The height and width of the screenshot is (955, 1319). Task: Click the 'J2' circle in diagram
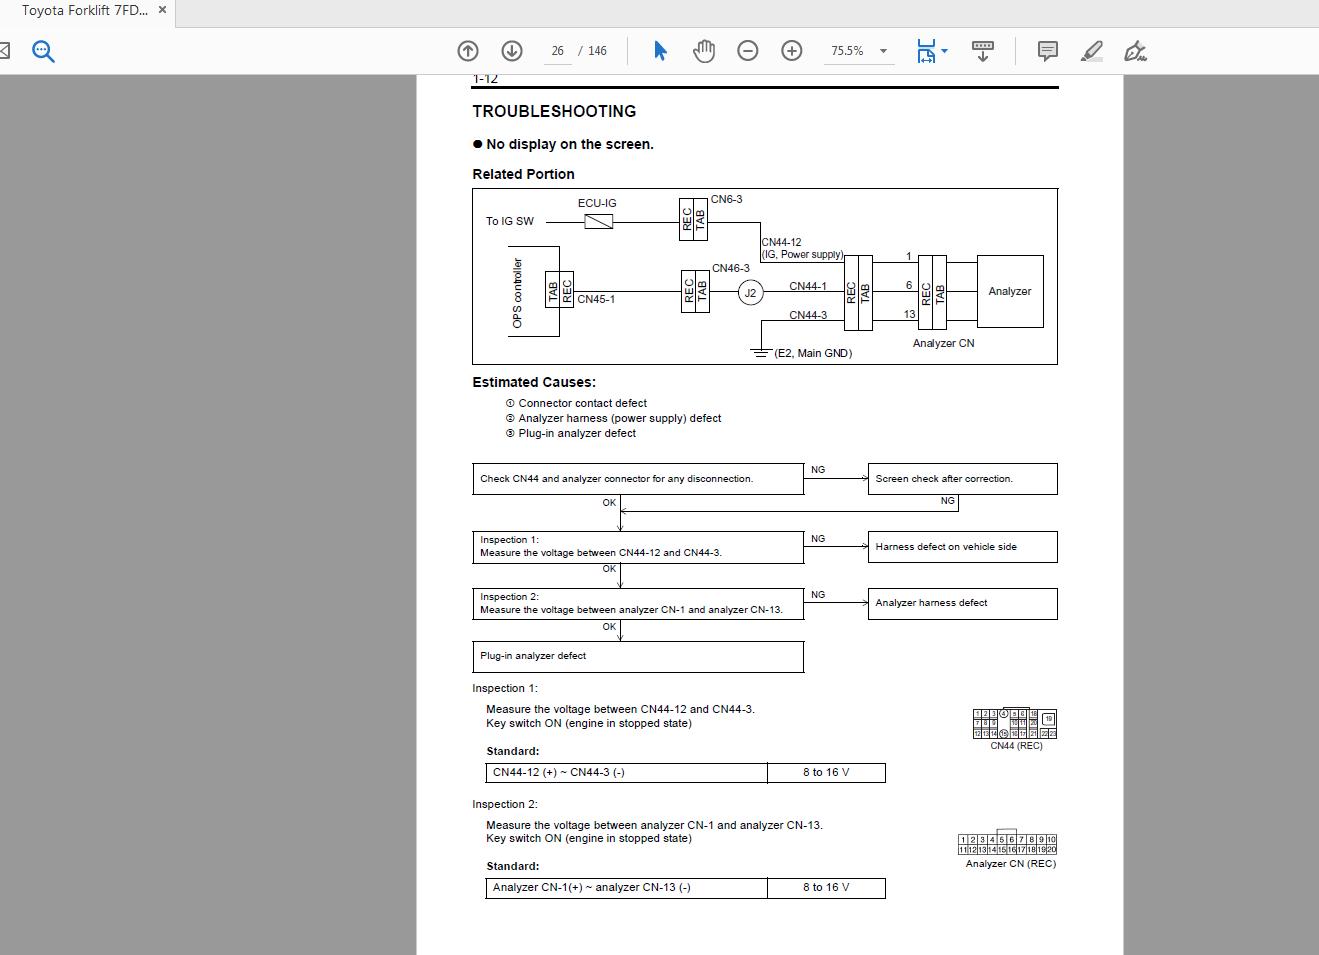[x=750, y=293]
